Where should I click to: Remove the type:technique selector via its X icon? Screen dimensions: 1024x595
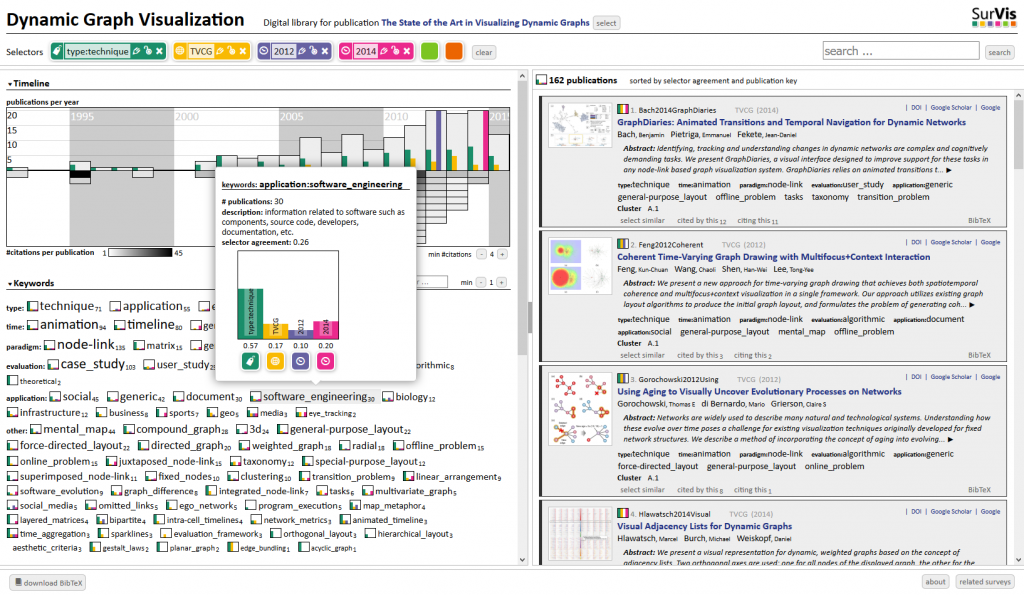coord(160,49)
